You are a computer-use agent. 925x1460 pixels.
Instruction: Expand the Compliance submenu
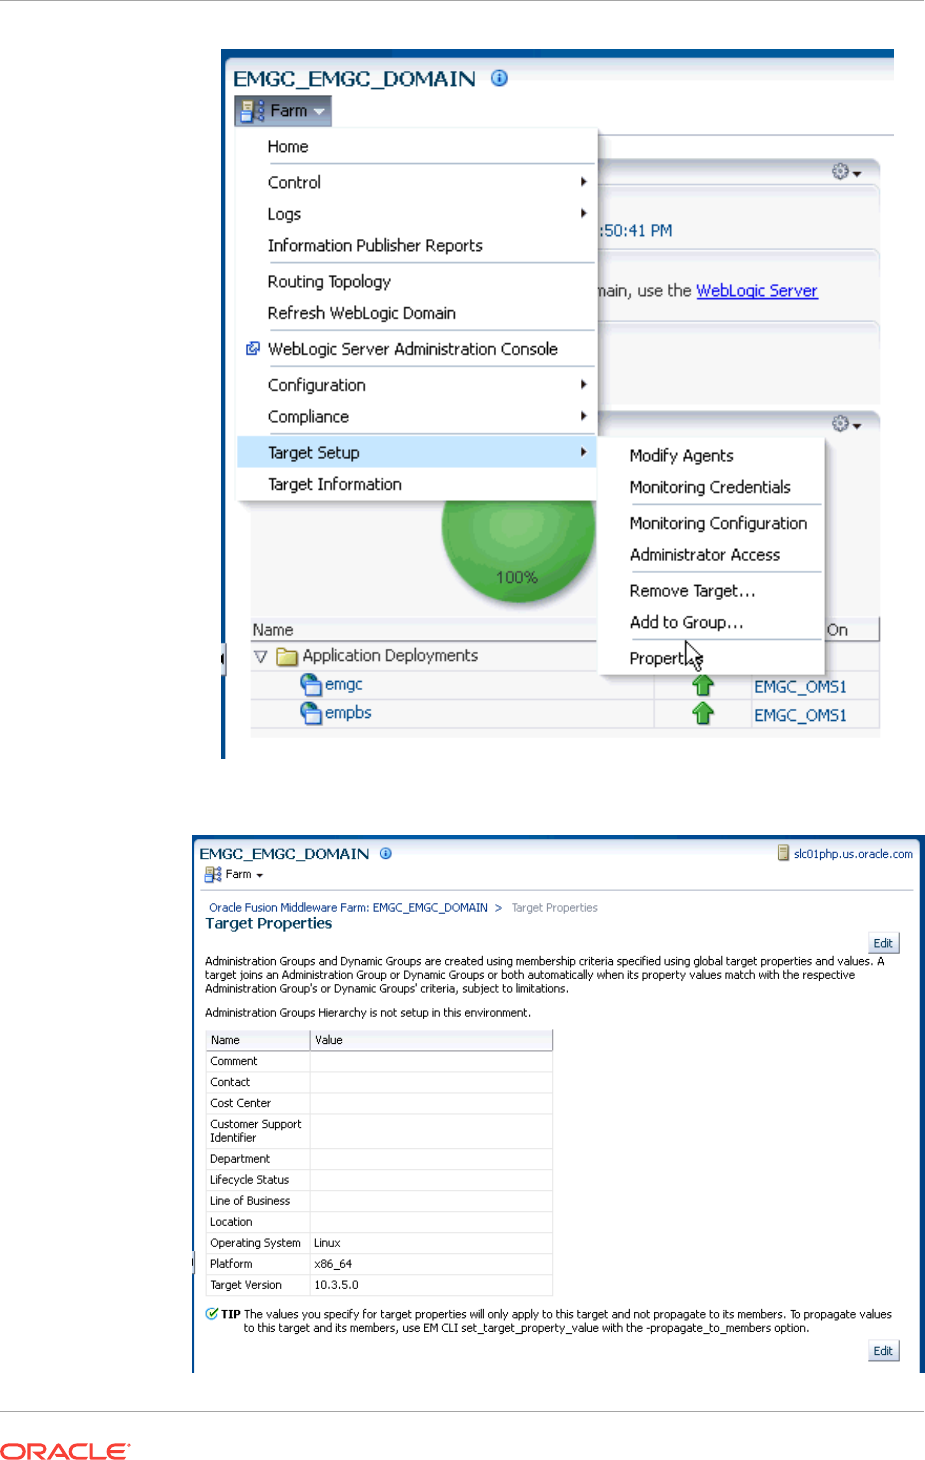point(417,417)
